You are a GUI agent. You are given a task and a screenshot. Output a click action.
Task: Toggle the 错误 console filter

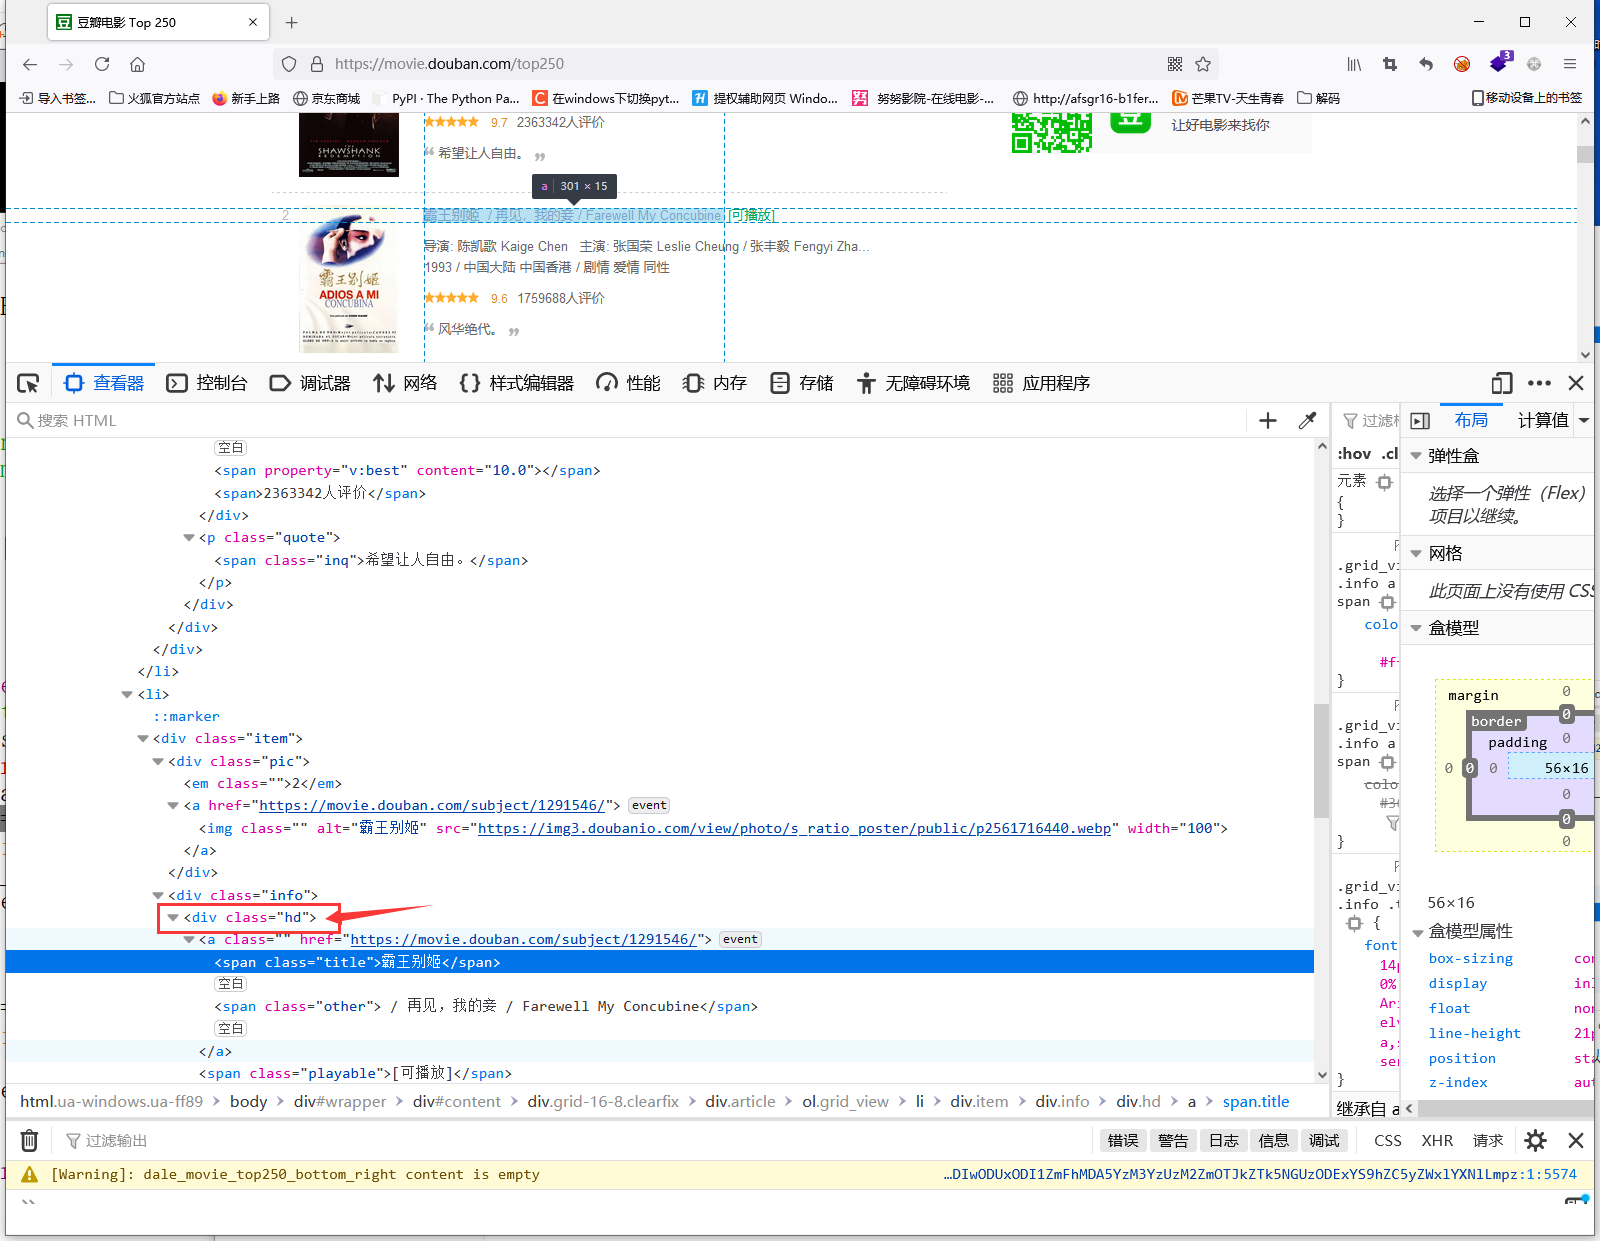click(x=1122, y=1140)
